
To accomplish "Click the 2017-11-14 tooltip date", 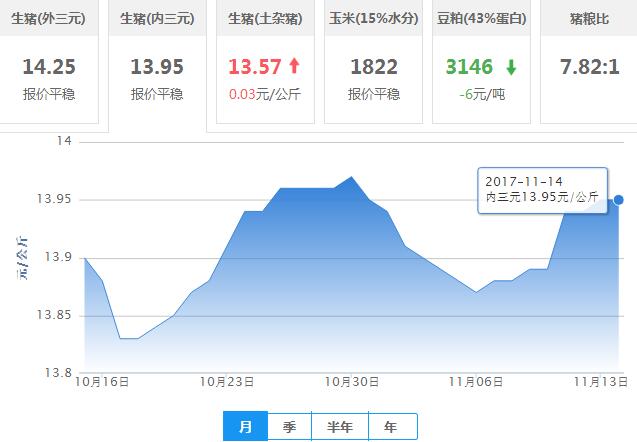I will pyautogui.click(x=524, y=182).
